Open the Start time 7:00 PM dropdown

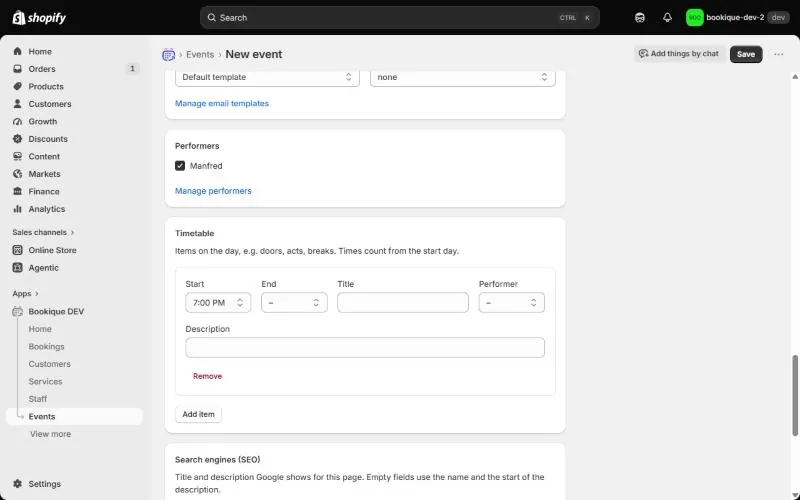click(x=218, y=303)
